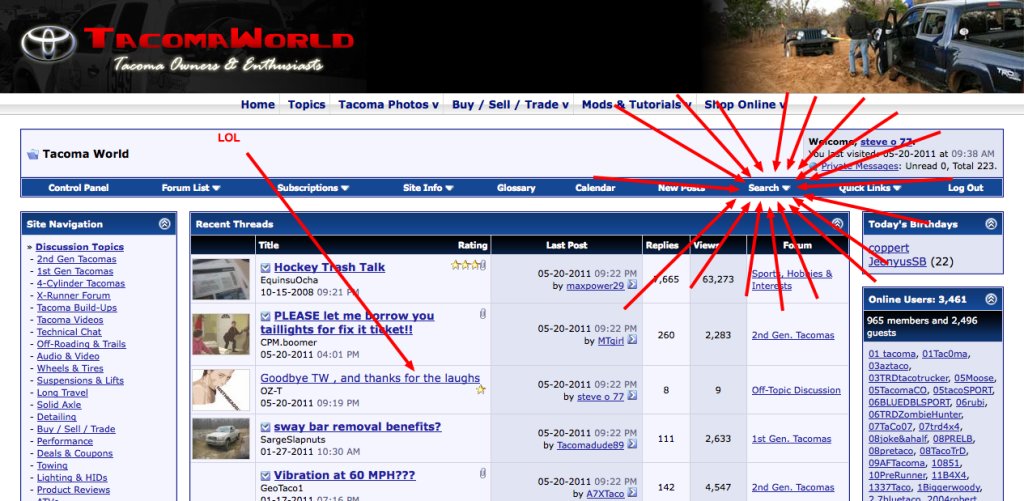Click new-post icon beside Vibration at 60 MPH
Viewport: 1024px width, 501px height.
[265, 476]
